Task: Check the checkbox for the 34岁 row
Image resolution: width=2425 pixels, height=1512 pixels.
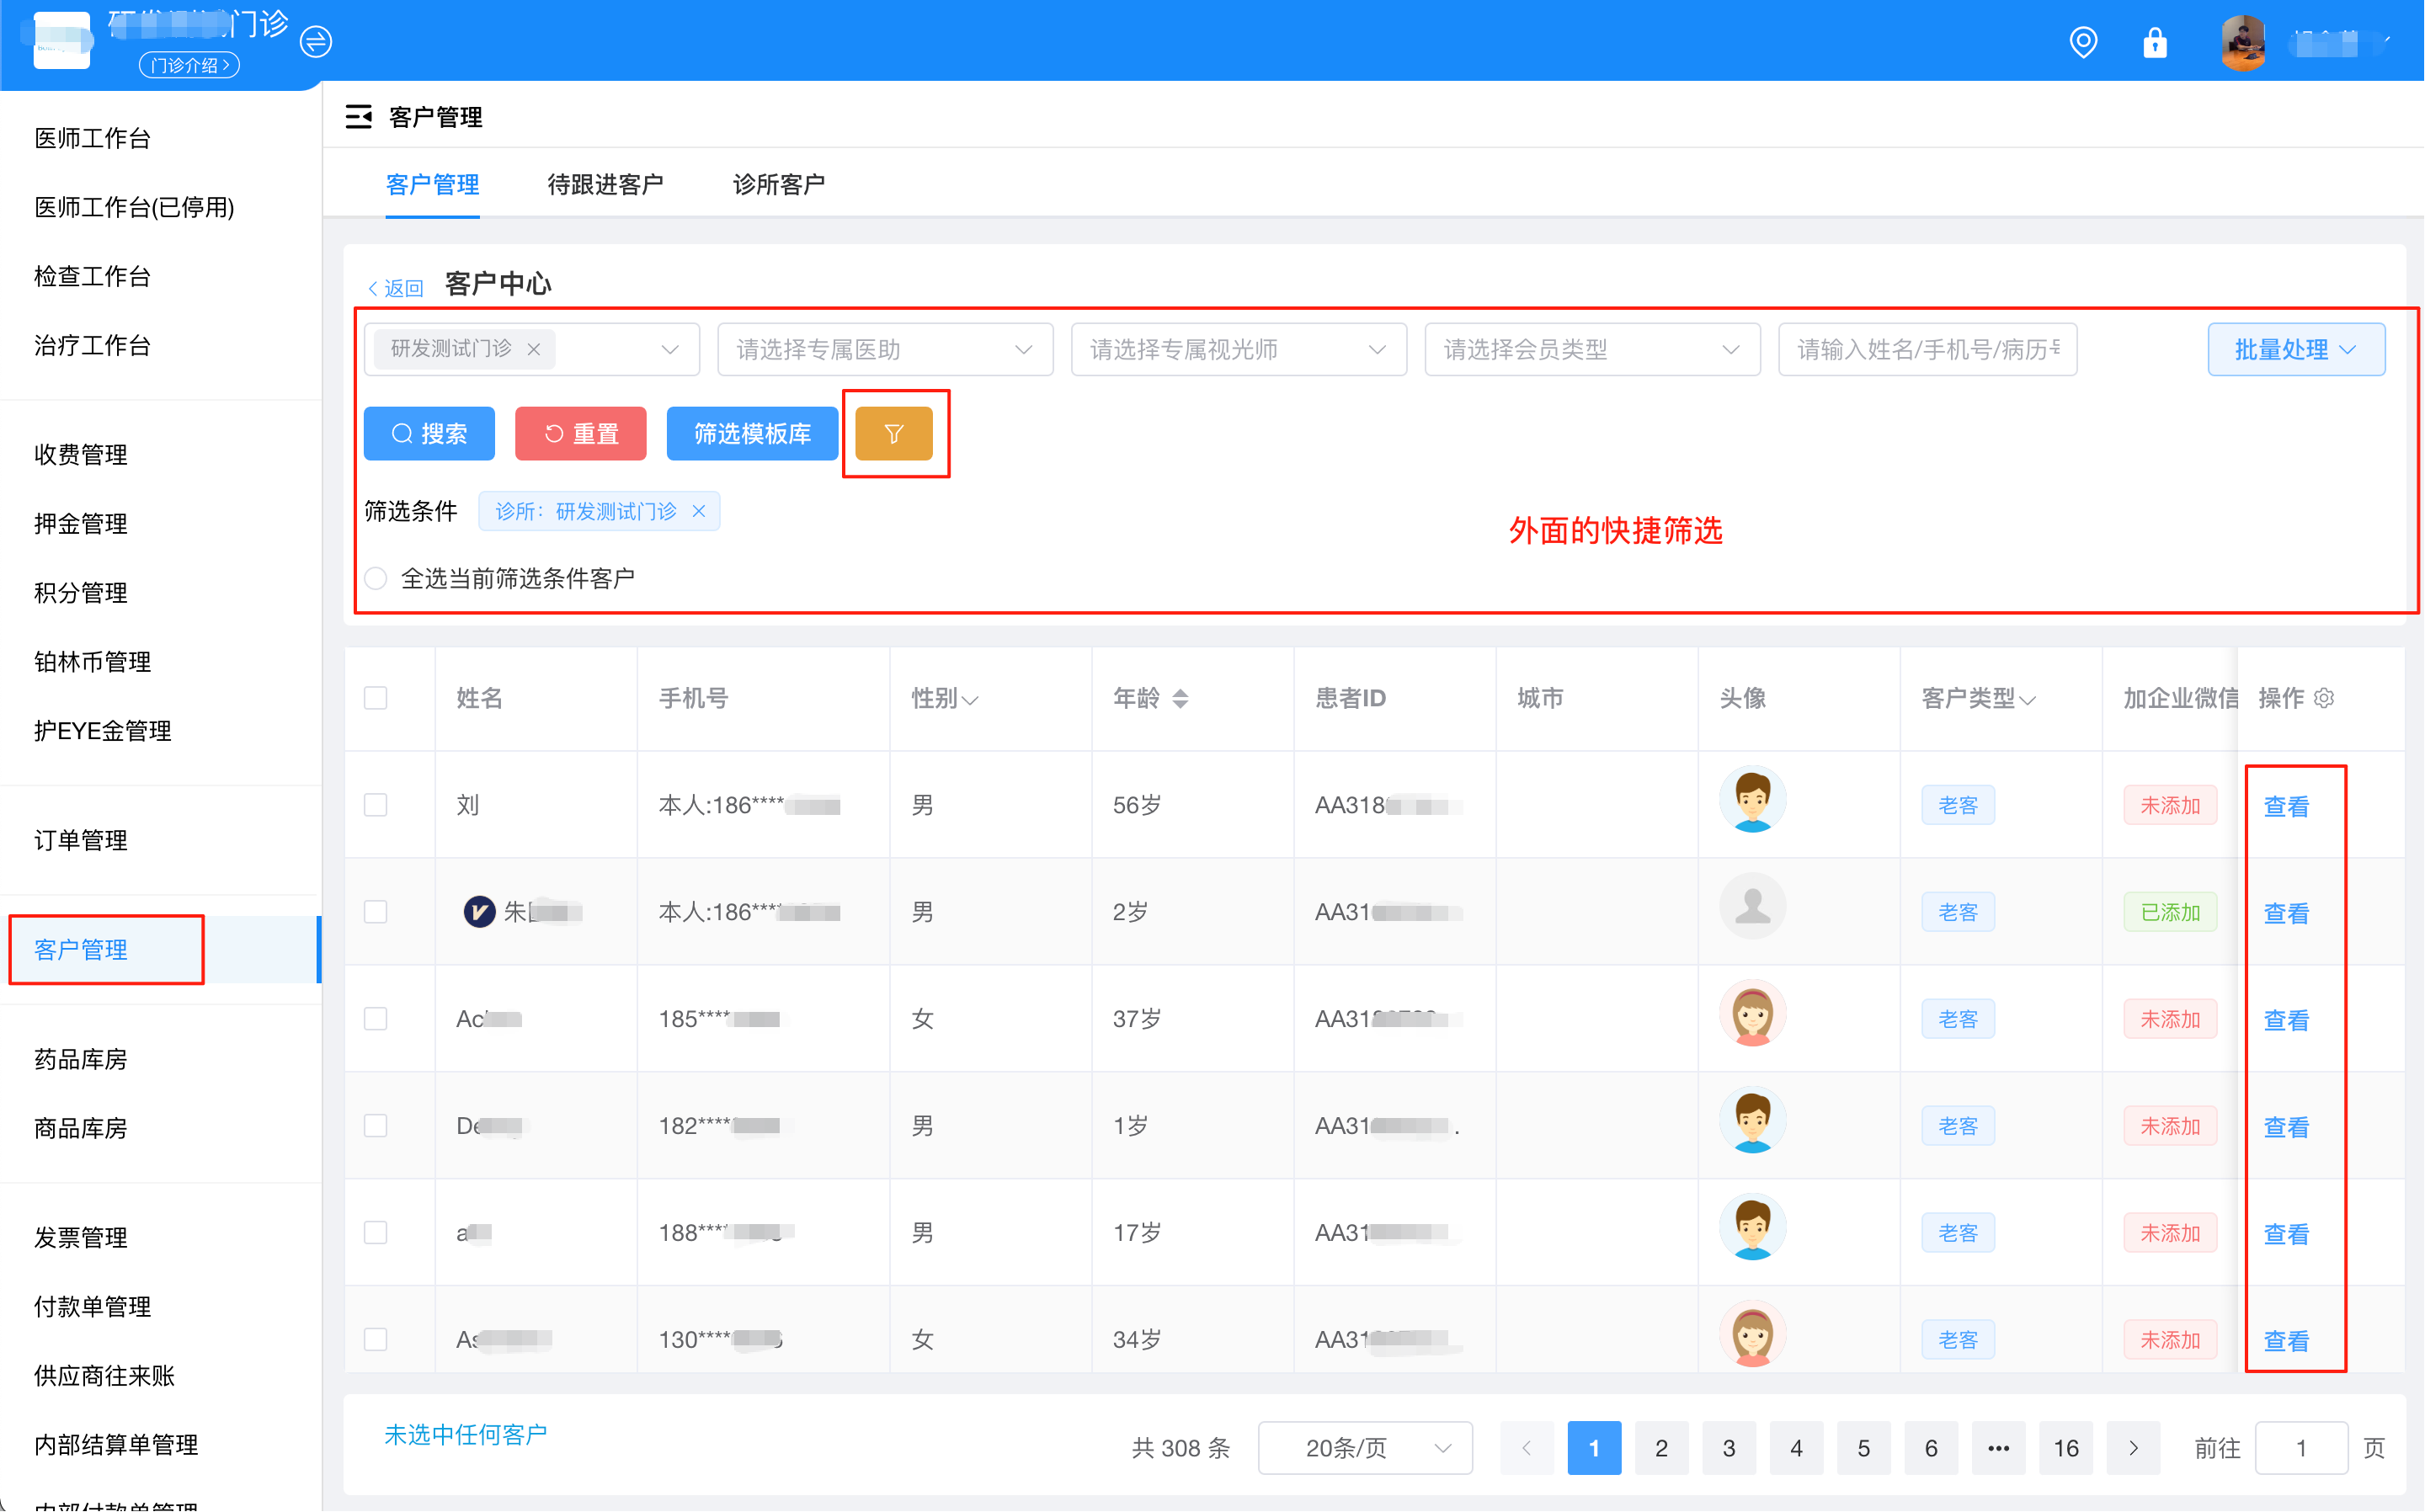Action: (x=376, y=1340)
